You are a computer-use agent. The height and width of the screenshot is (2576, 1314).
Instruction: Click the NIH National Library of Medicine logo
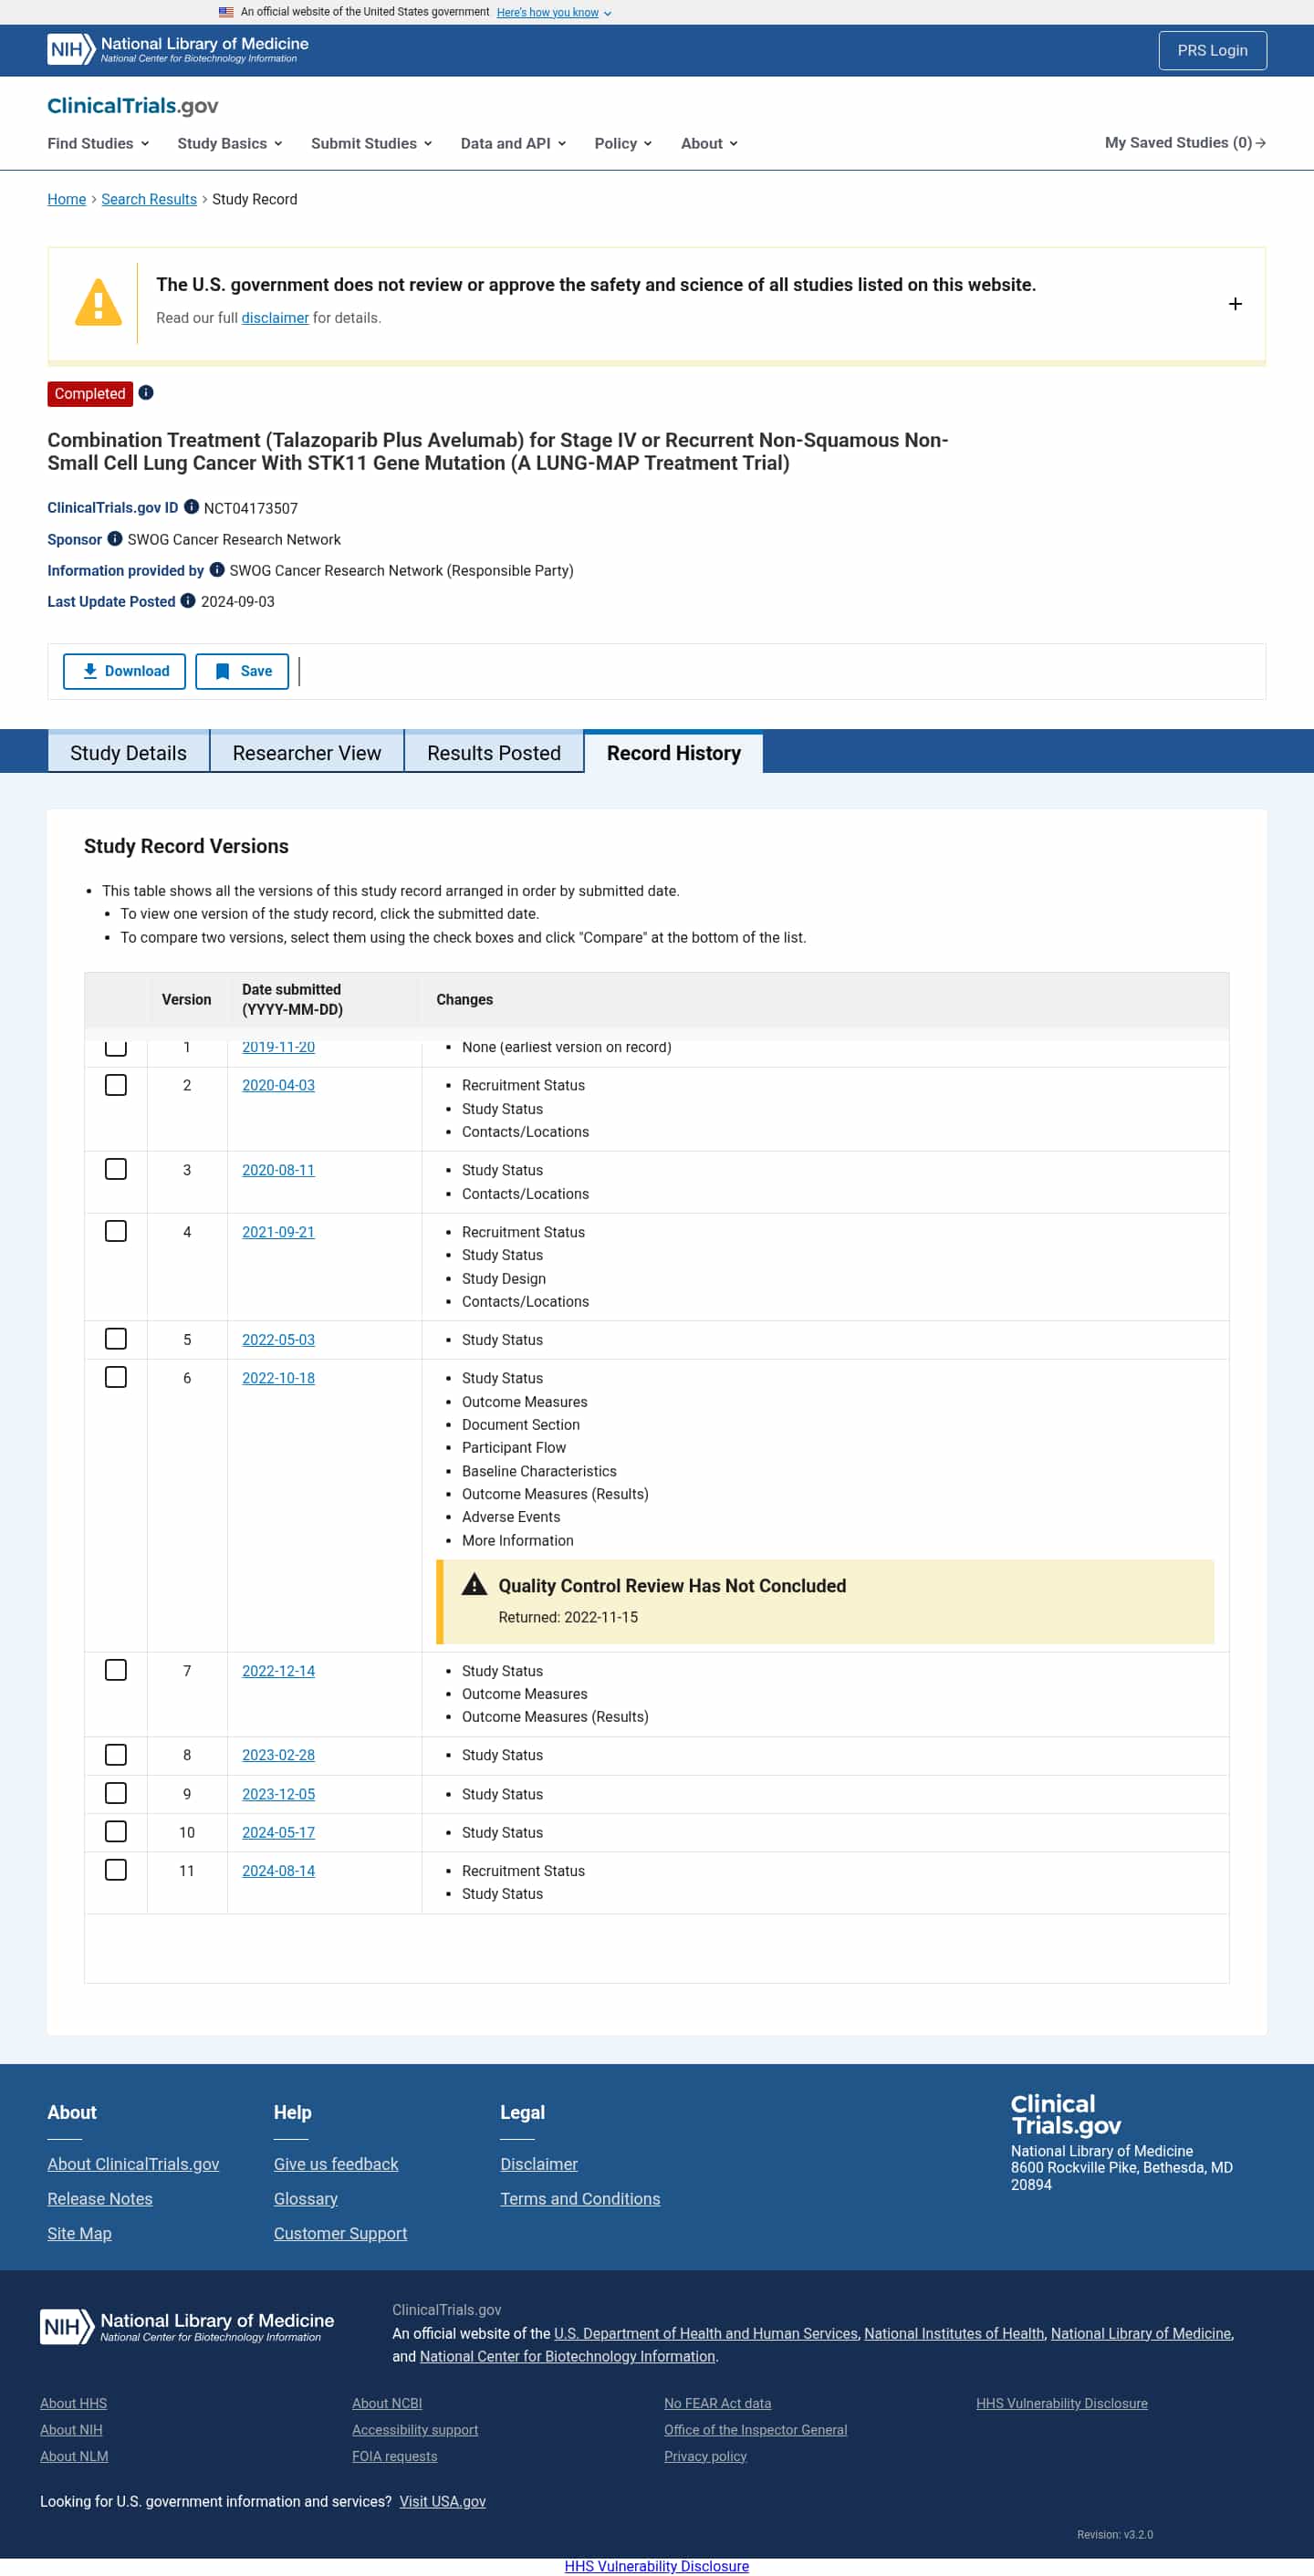tap(177, 49)
